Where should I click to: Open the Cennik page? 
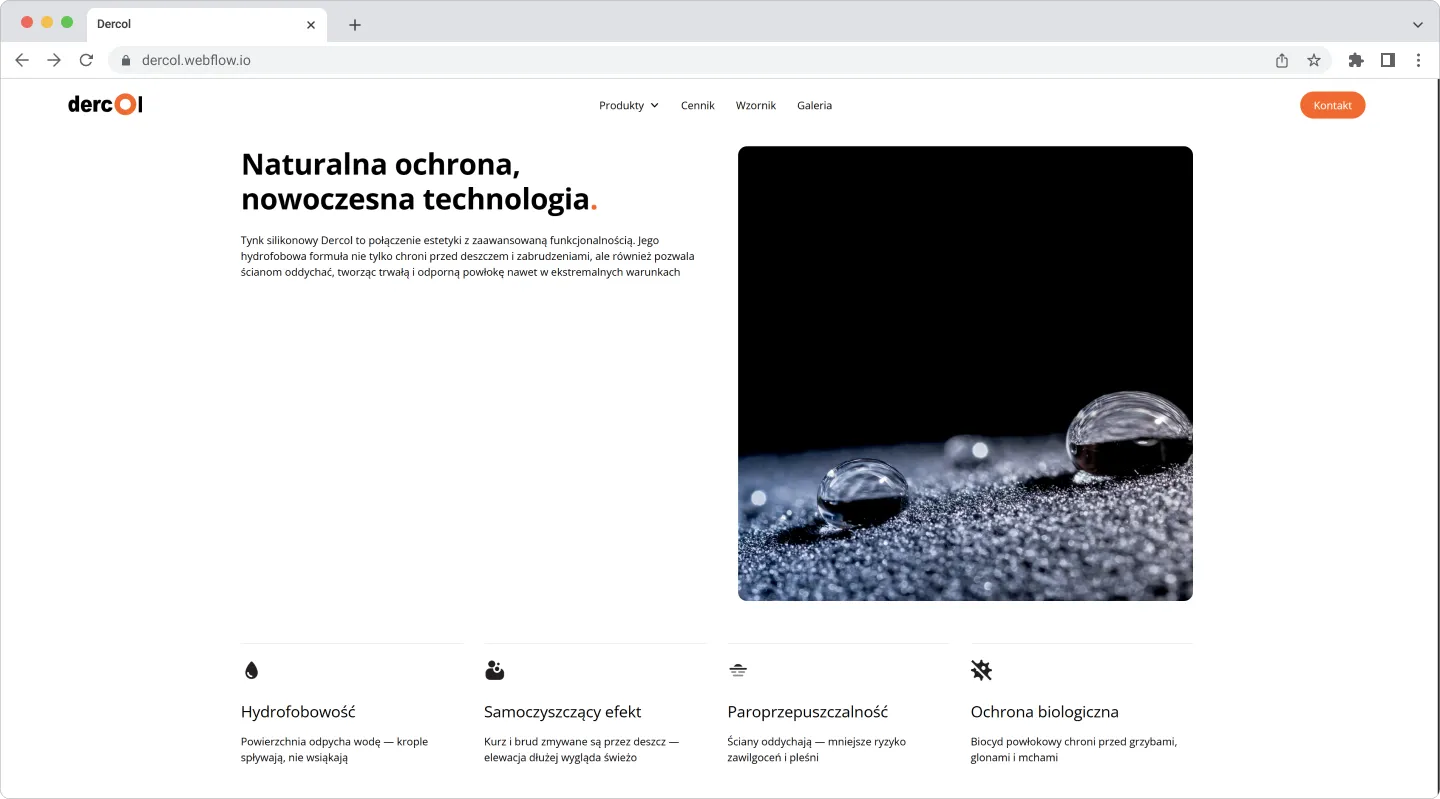(x=698, y=105)
